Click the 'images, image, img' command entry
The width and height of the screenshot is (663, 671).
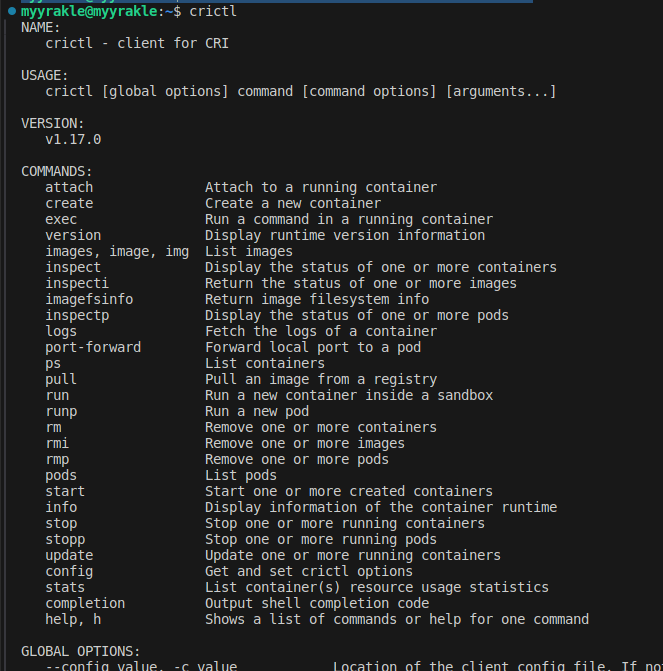pos(117,251)
